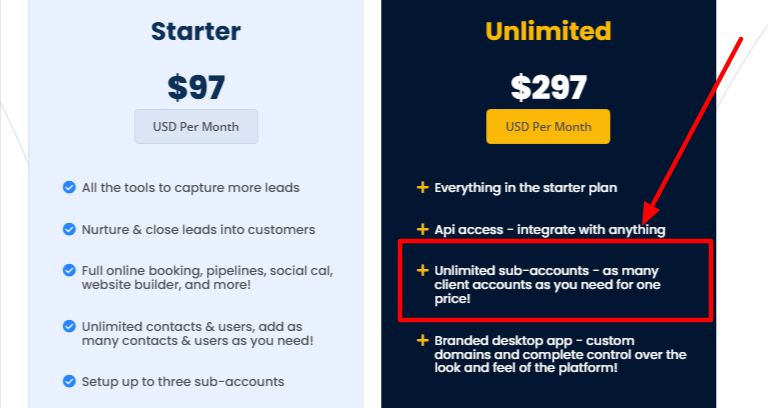Click checkmark icon beside 'Setup up to three sub-accounts'
The image size is (768, 408).
[69, 381]
